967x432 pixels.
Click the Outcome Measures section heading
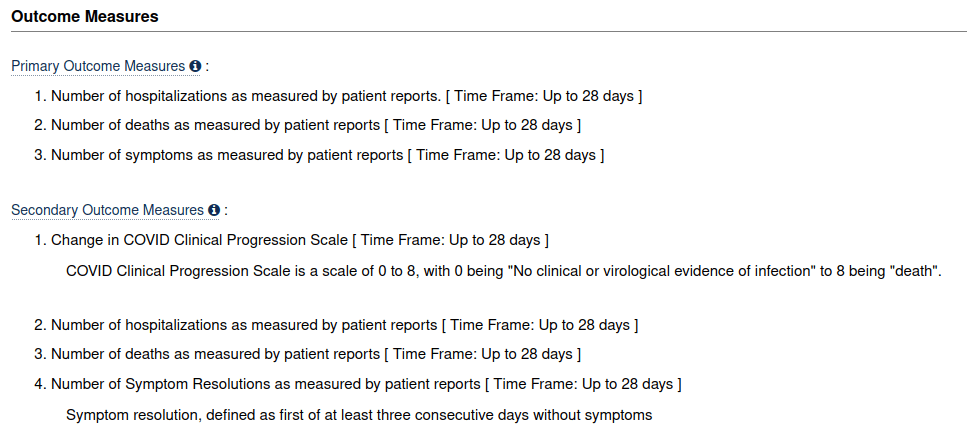pyautogui.click(x=85, y=17)
